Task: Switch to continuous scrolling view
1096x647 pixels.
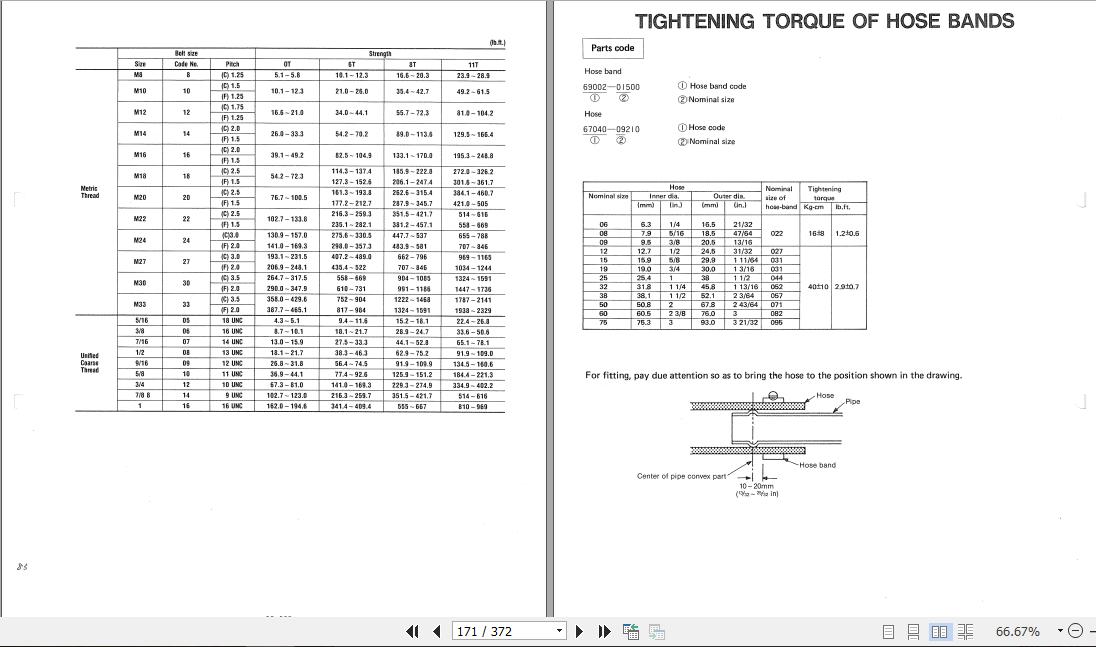Action: click(x=913, y=632)
